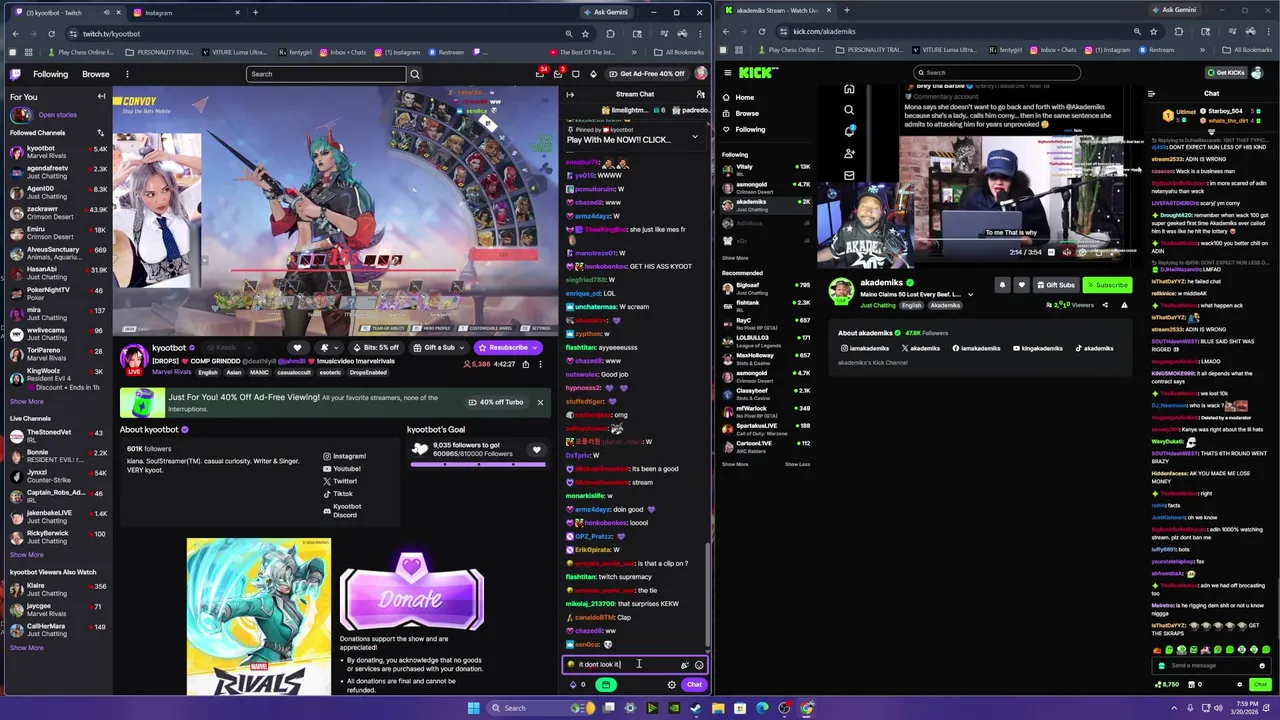1280x720 pixels.
Task: Click Subscribe button on akademiks Kick
Action: tap(1108, 285)
